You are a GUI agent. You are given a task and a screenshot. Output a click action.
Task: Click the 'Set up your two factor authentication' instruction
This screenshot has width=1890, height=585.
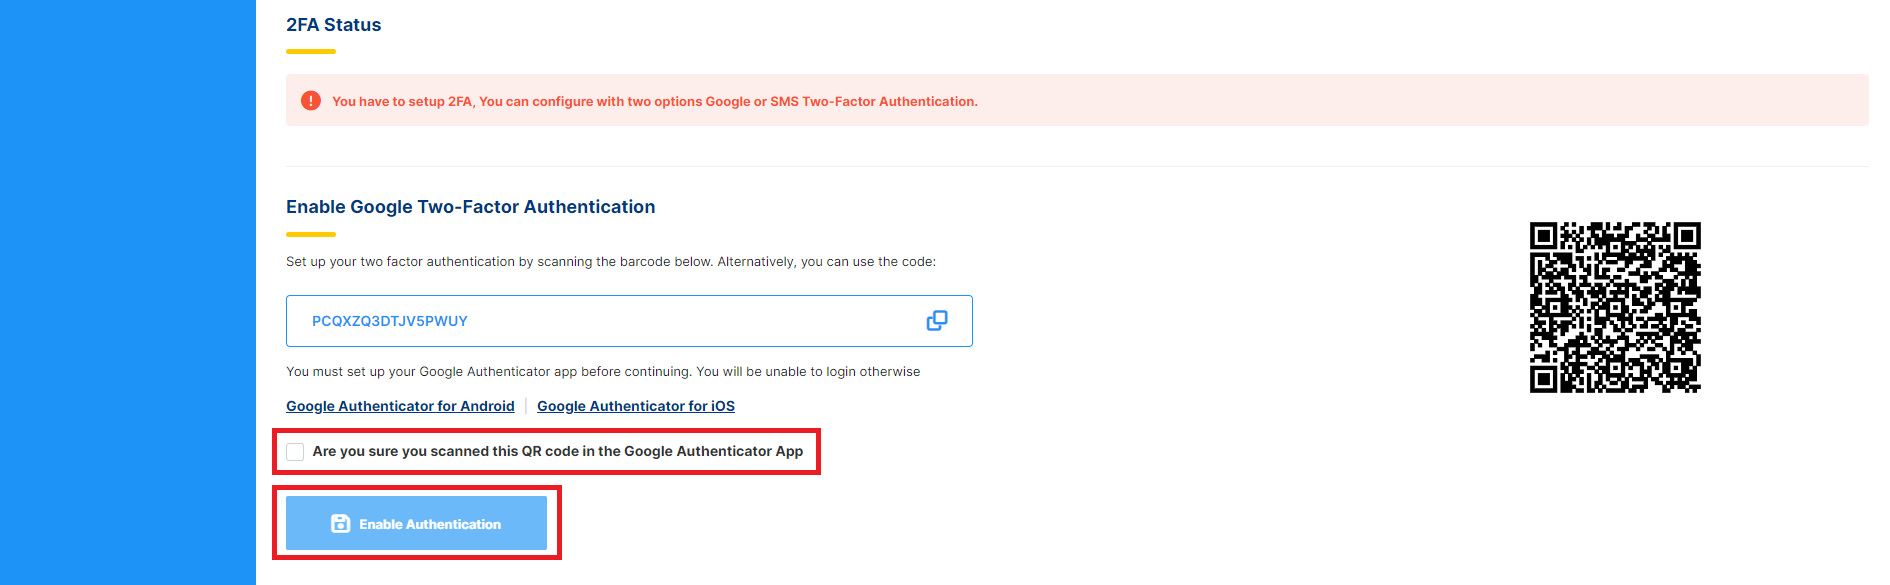[x=611, y=262]
